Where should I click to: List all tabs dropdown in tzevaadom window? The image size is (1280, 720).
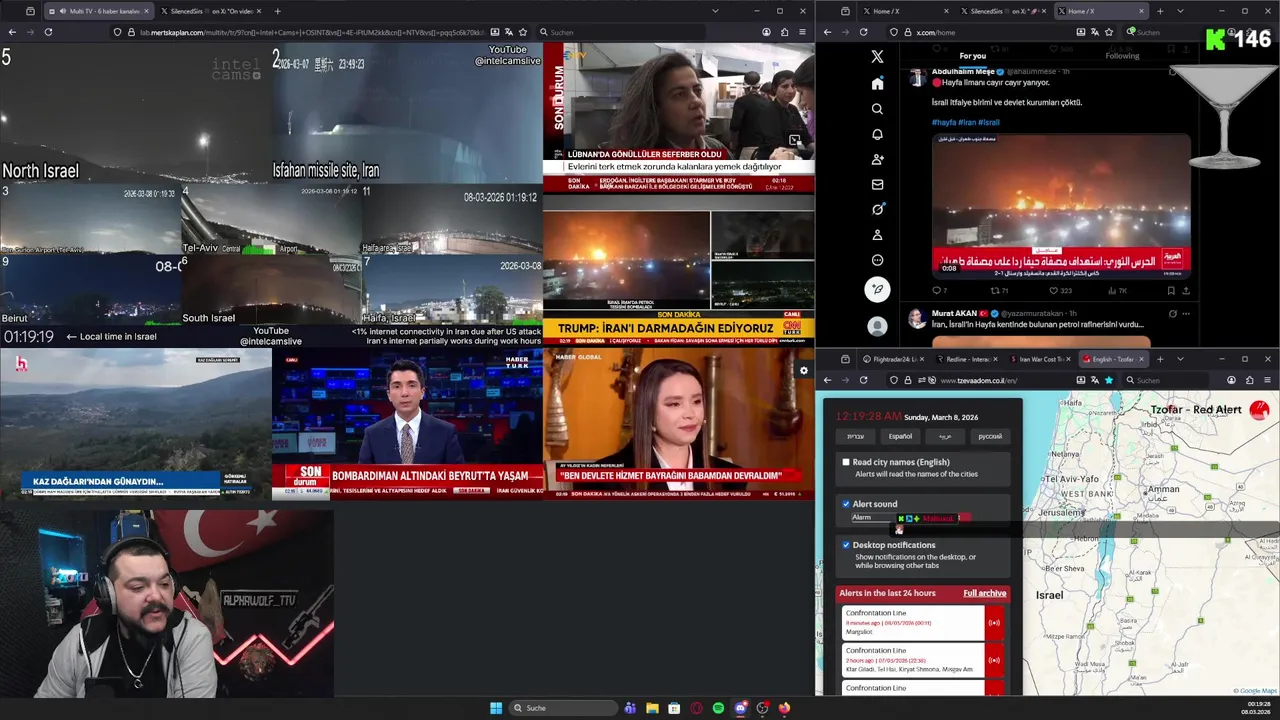(x=1180, y=359)
